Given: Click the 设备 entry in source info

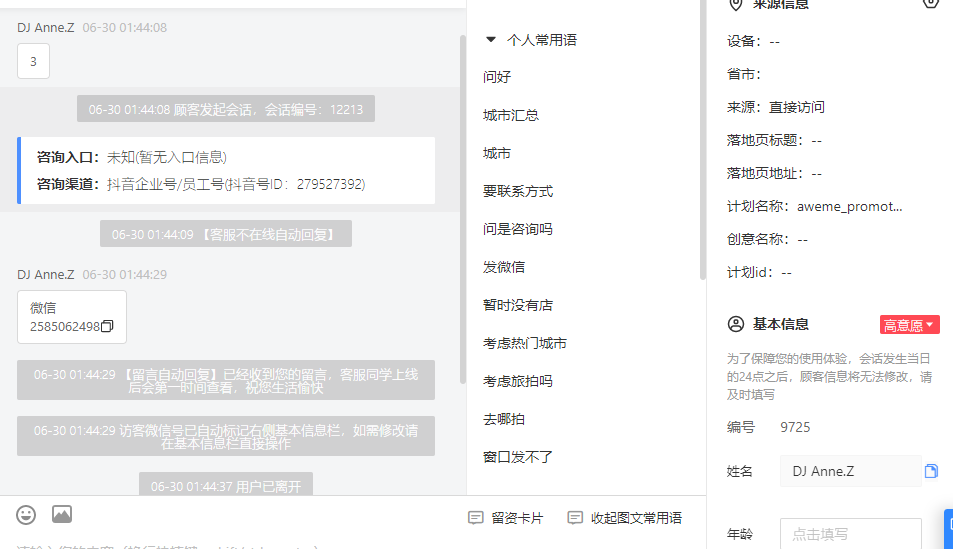Looking at the screenshot, I should [x=753, y=41].
